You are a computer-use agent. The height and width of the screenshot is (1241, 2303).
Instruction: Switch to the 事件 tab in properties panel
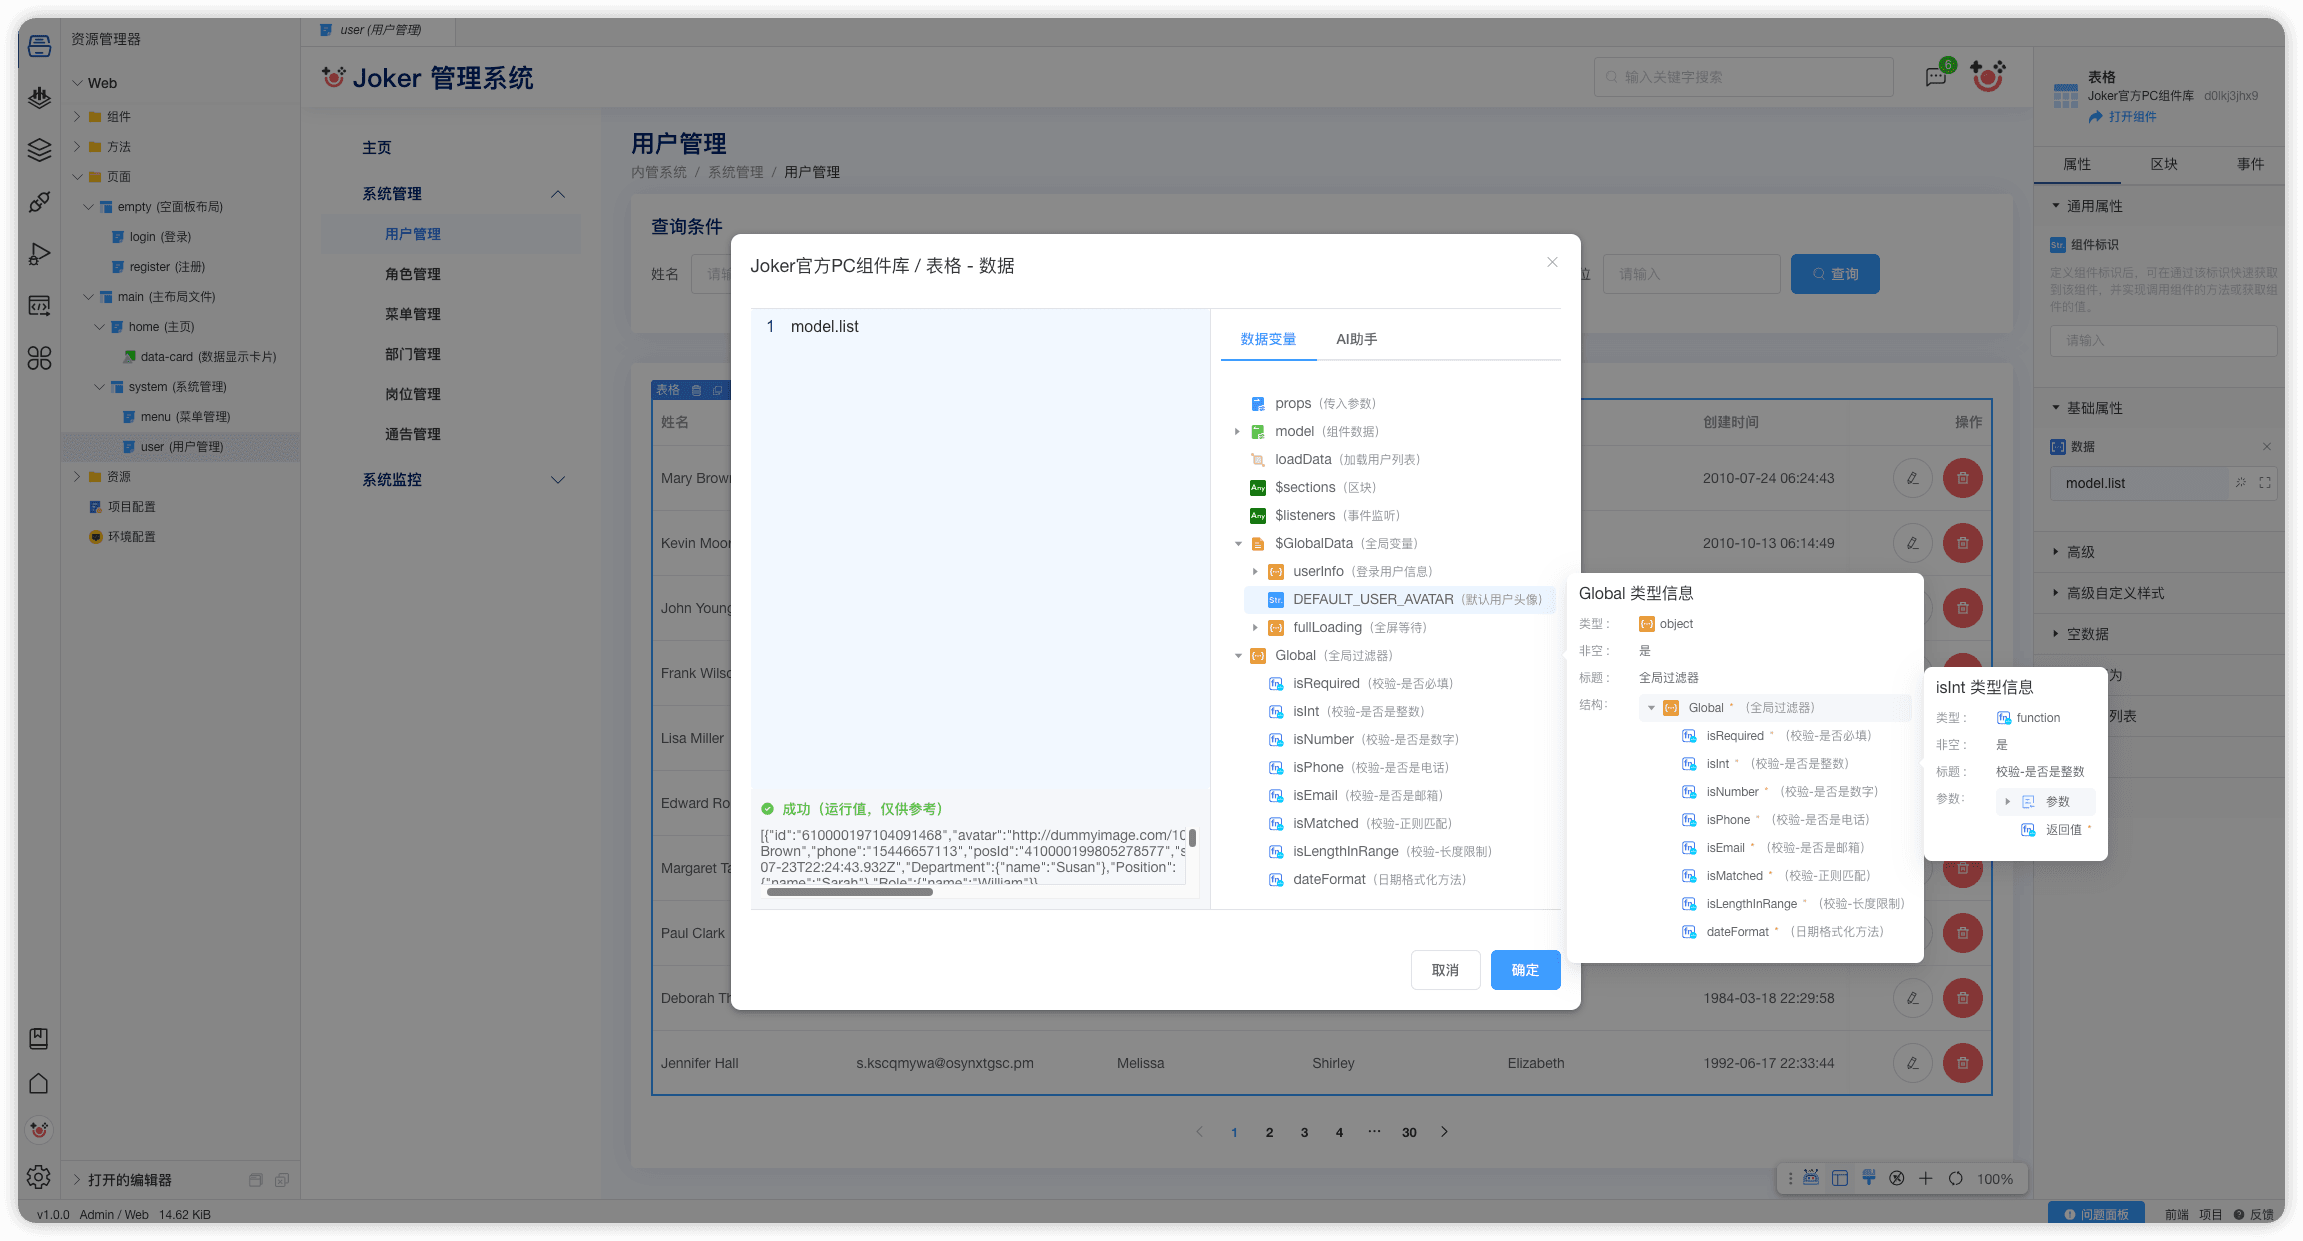[x=2250, y=164]
